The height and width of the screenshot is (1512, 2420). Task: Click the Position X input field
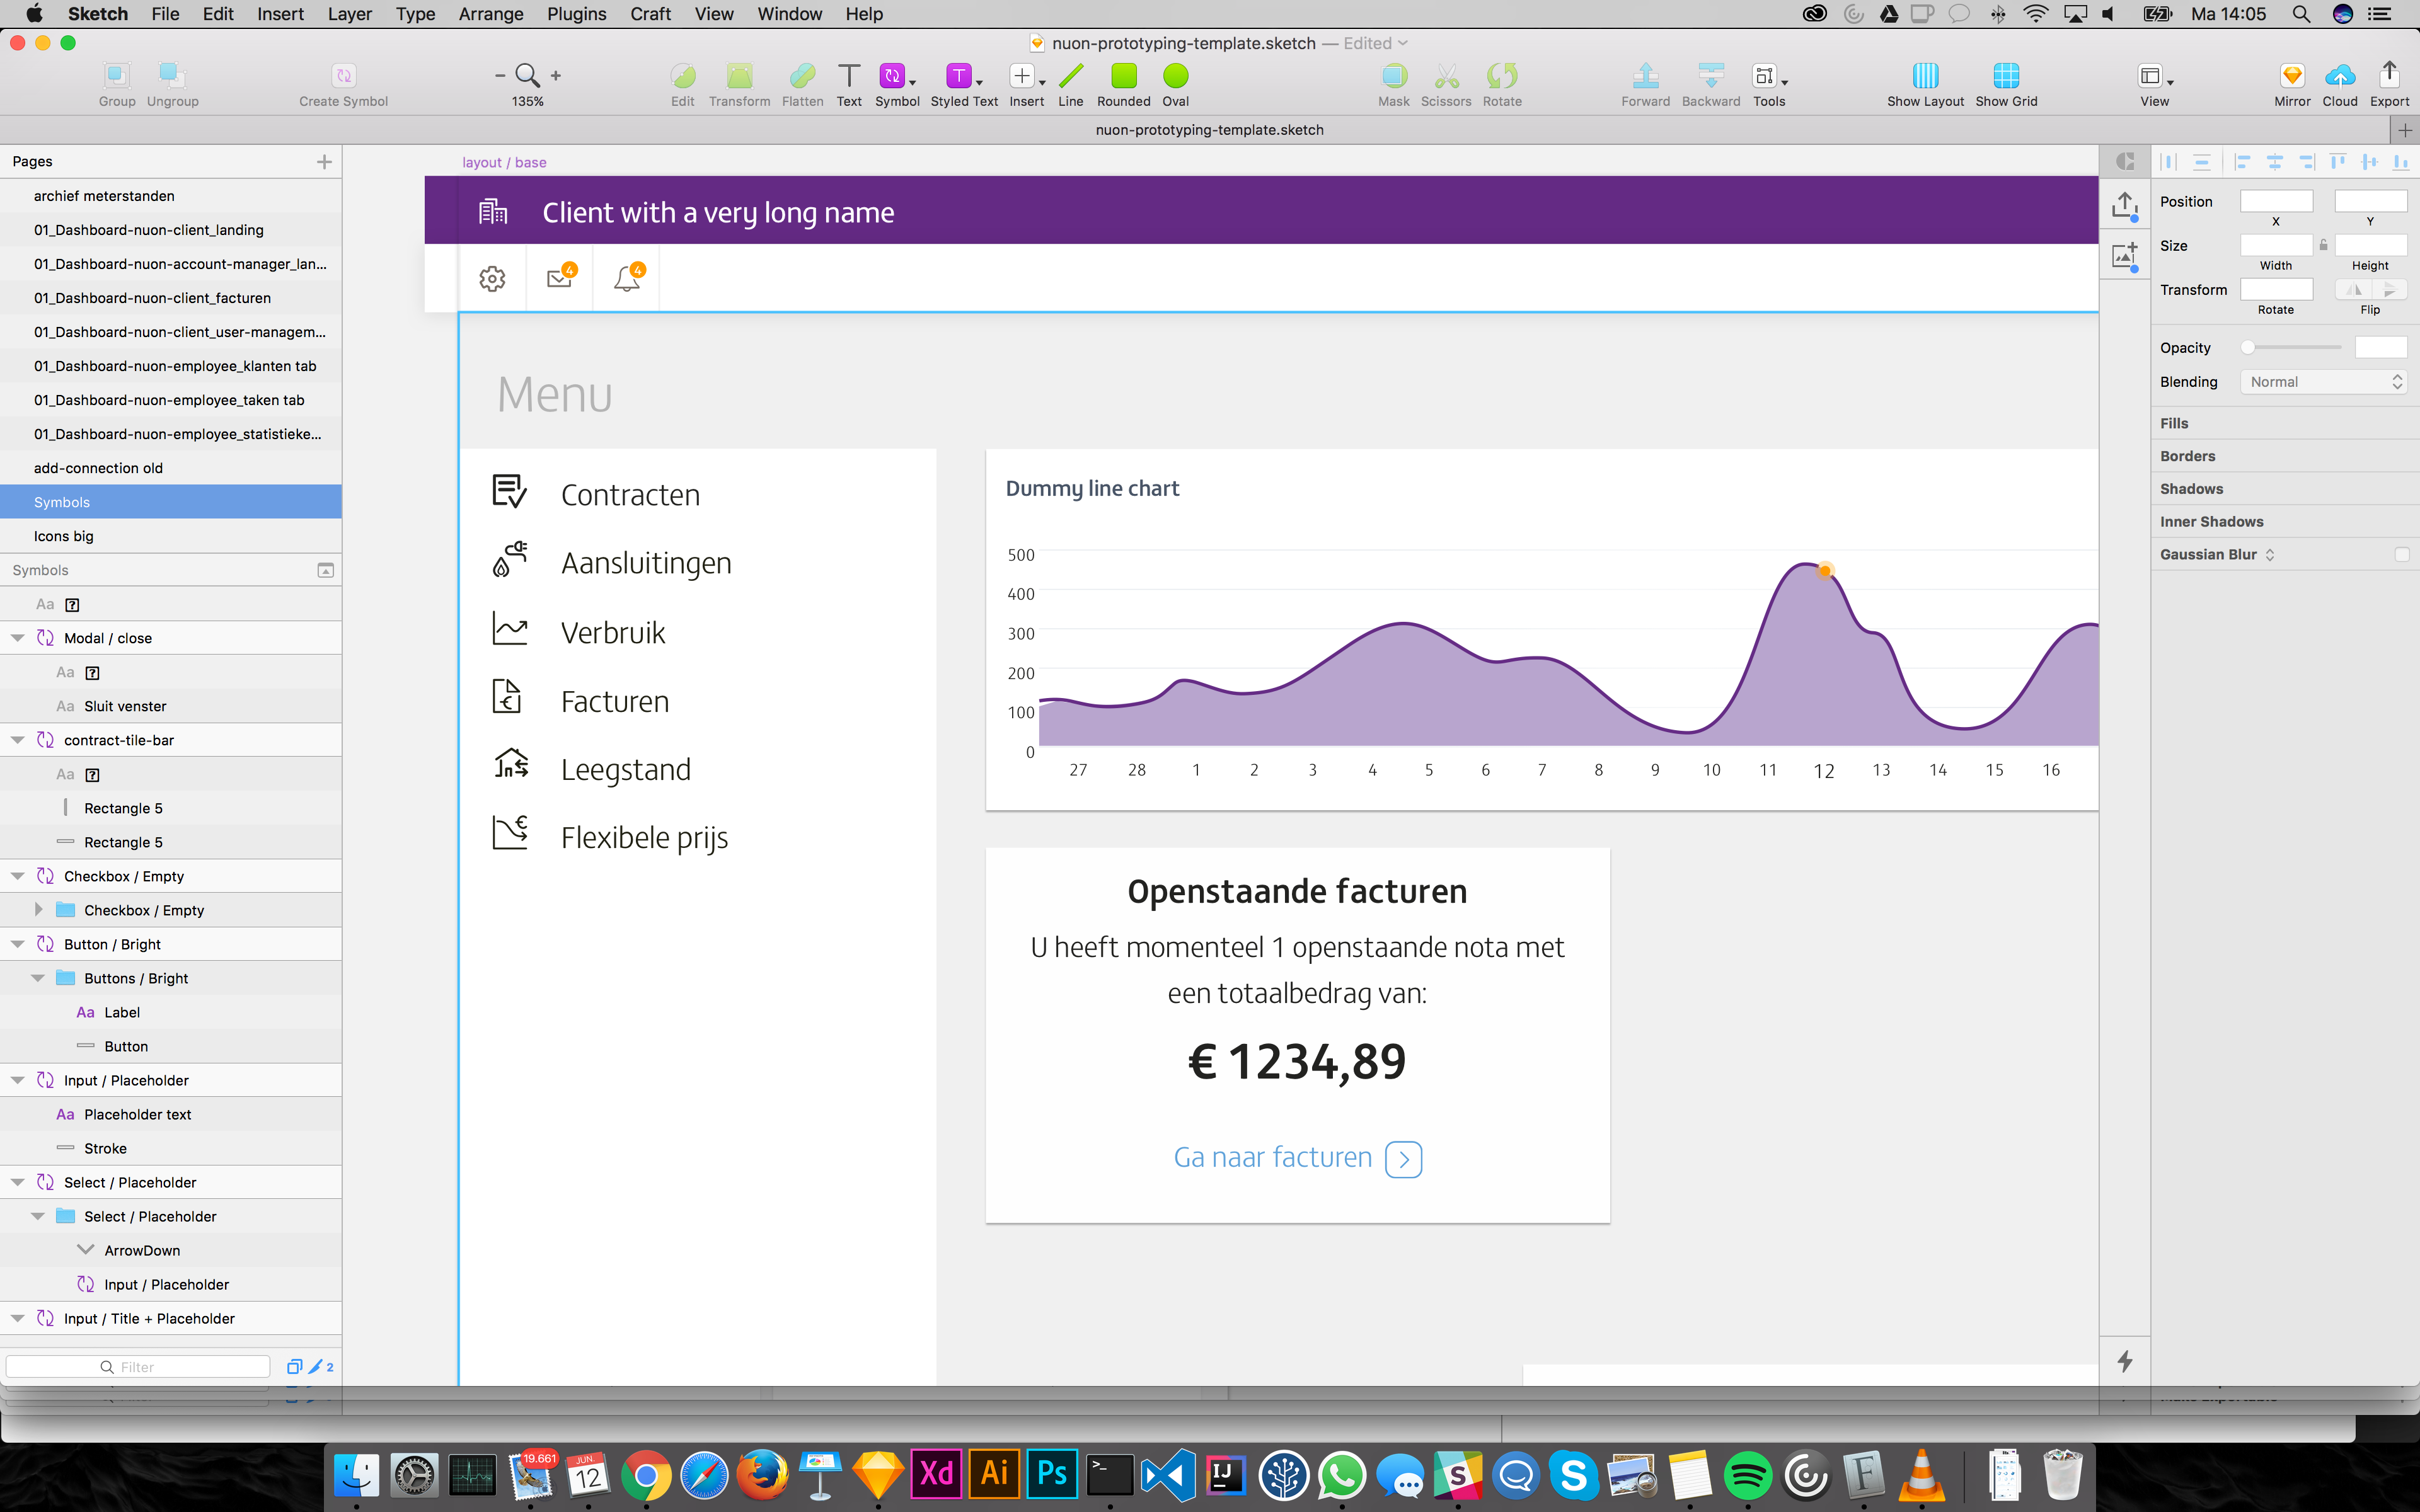[2276, 201]
